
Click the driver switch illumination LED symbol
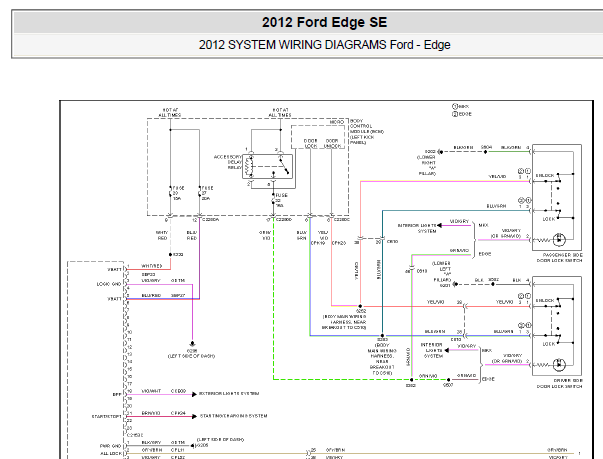(559, 364)
